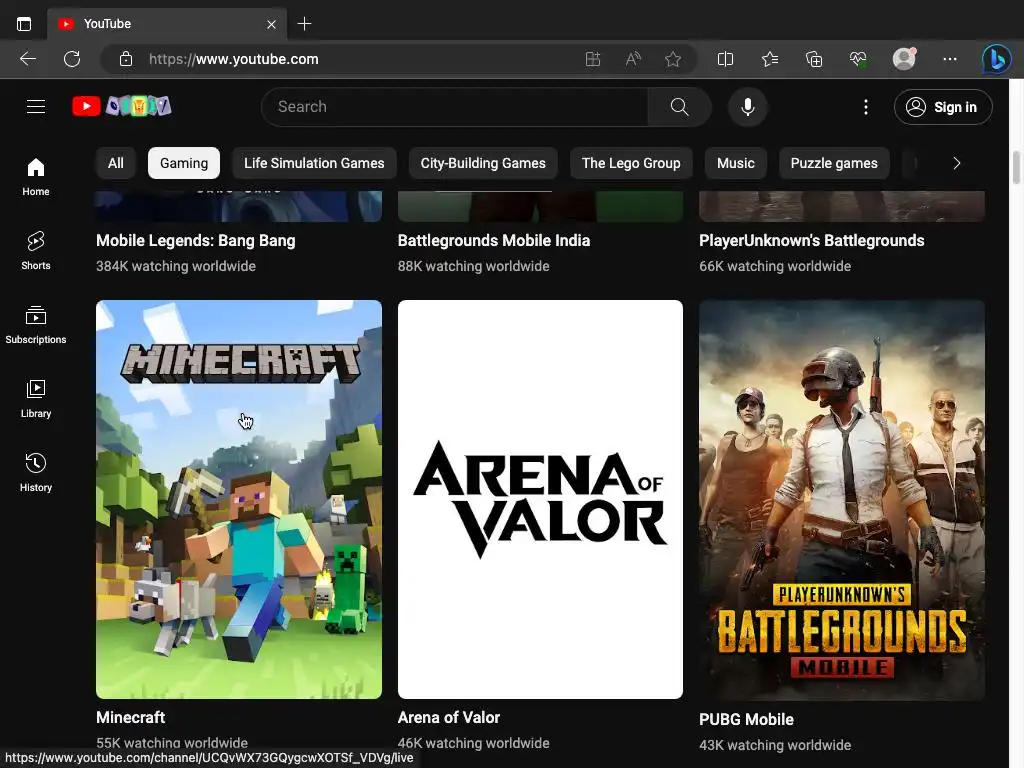Viewport: 1024px width, 768px height.
Task: Select the City-Building Games chip
Action: (x=483, y=163)
